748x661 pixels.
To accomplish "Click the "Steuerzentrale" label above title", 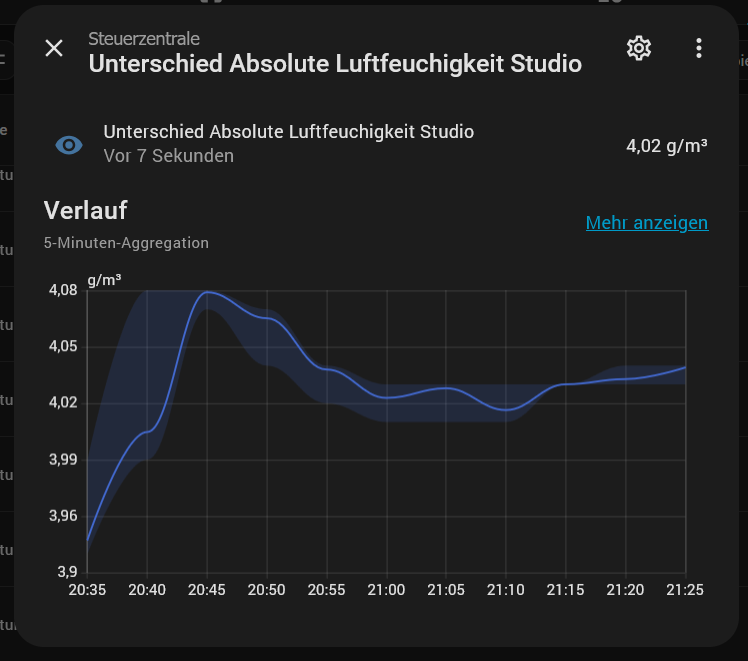I will coord(144,39).
